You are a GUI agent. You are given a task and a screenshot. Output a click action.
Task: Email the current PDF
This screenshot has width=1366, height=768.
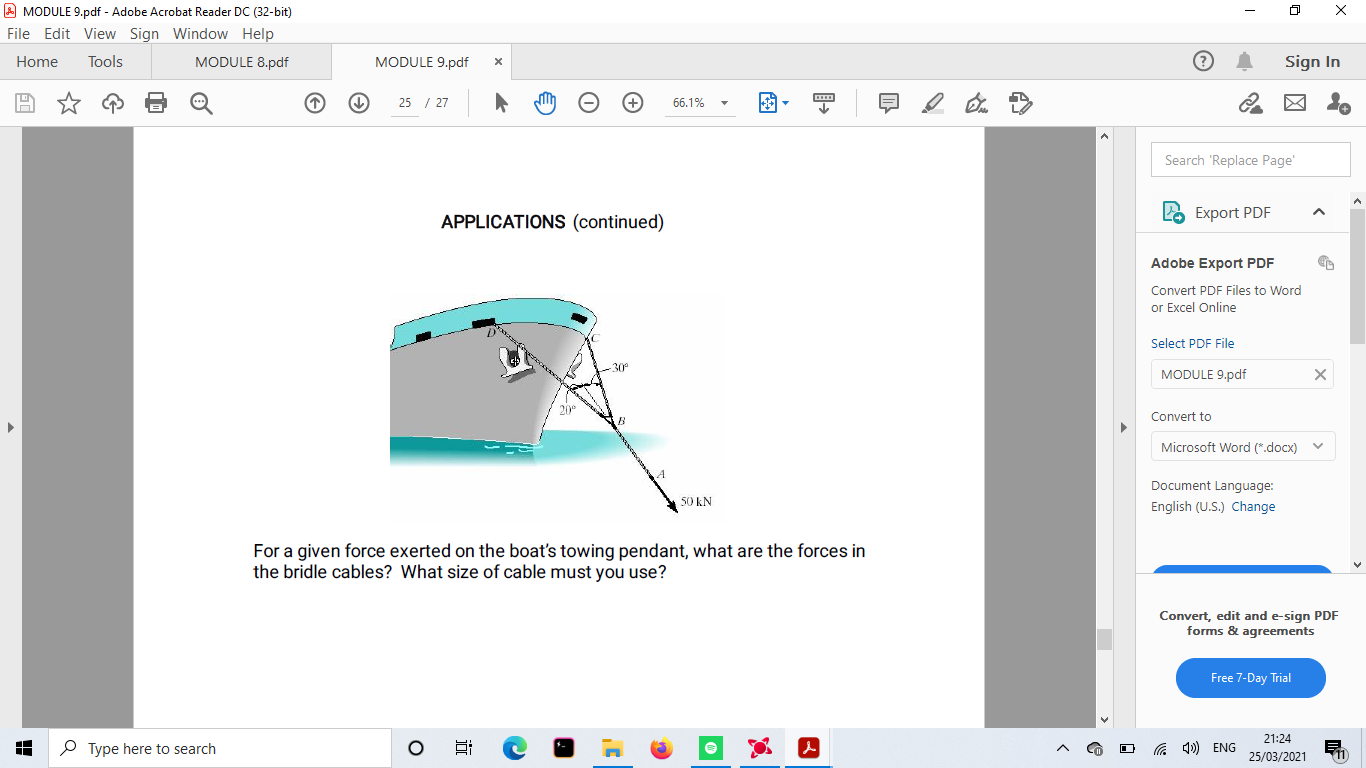[1294, 102]
